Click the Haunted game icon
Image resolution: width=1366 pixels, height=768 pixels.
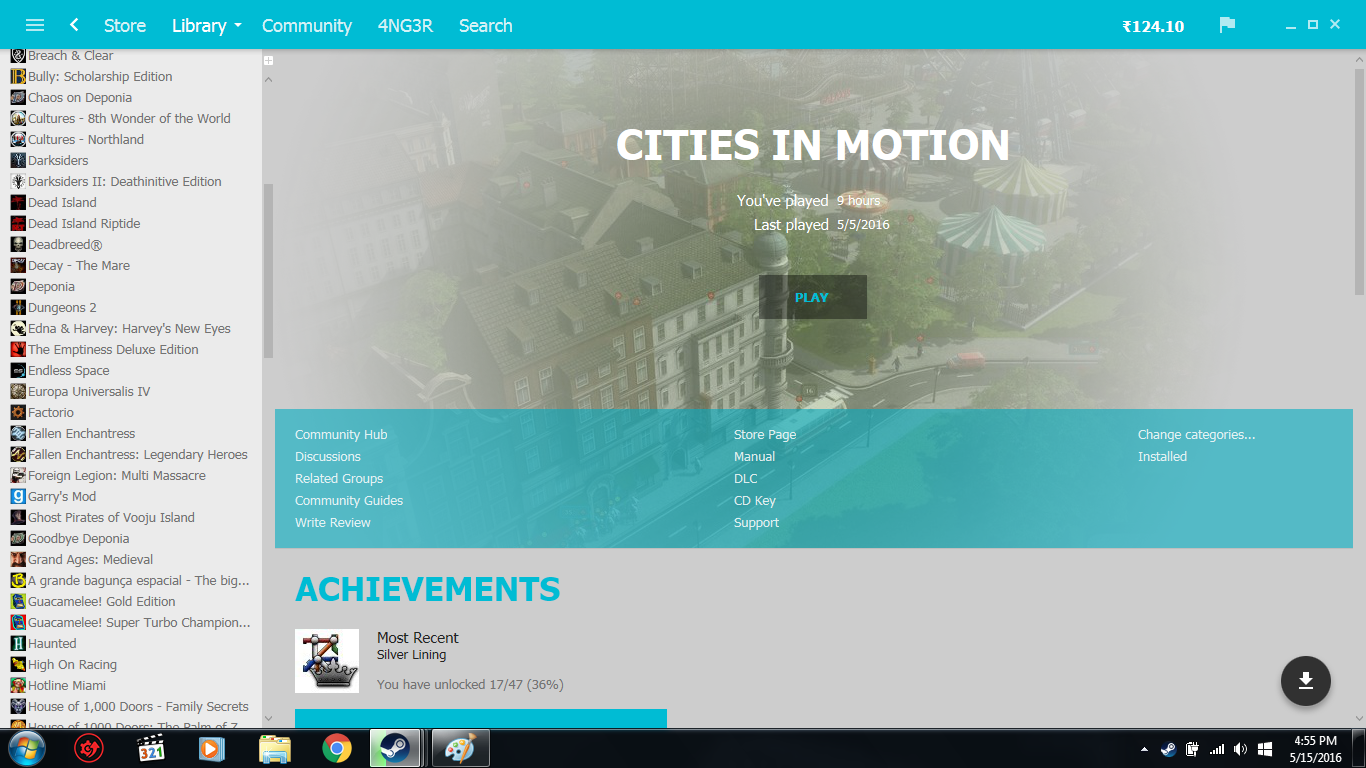tap(18, 644)
